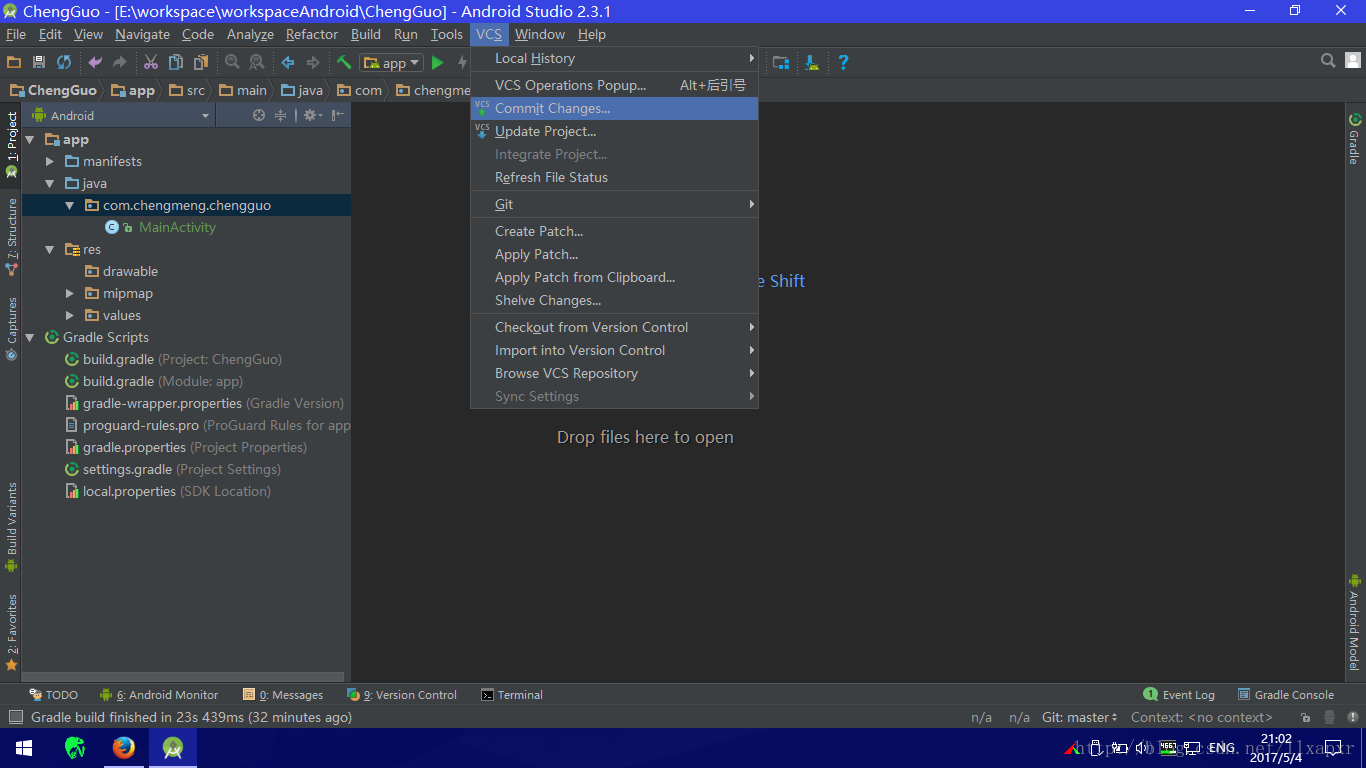
Task: Open the Build menu
Action: [366, 34]
